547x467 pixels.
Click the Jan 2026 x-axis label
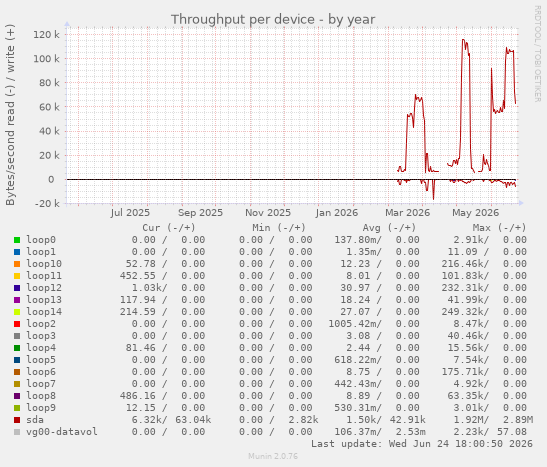[337, 213]
